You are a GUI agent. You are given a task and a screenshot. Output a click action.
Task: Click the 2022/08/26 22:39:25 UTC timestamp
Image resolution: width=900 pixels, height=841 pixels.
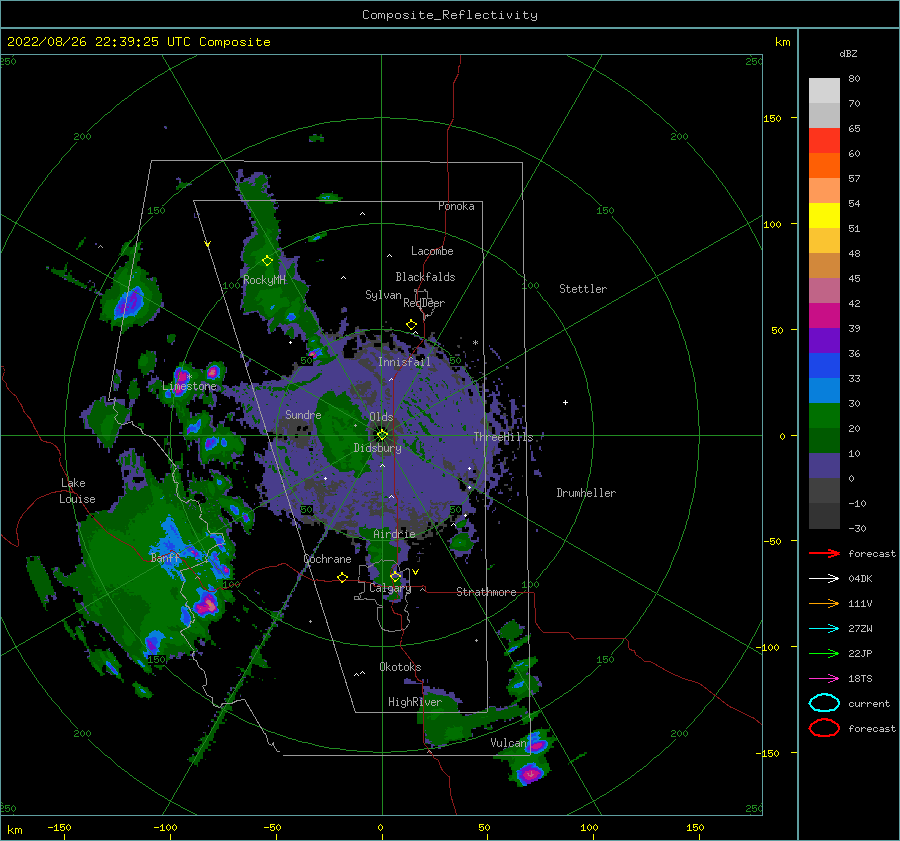pyautogui.click(x=99, y=42)
